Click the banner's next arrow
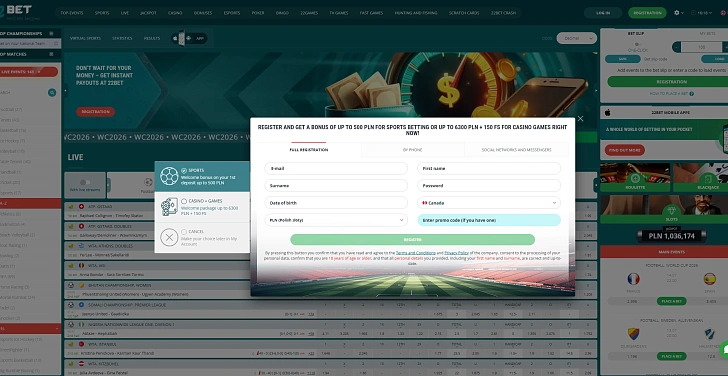The image size is (728, 376). pyautogui.click(x=596, y=91)
